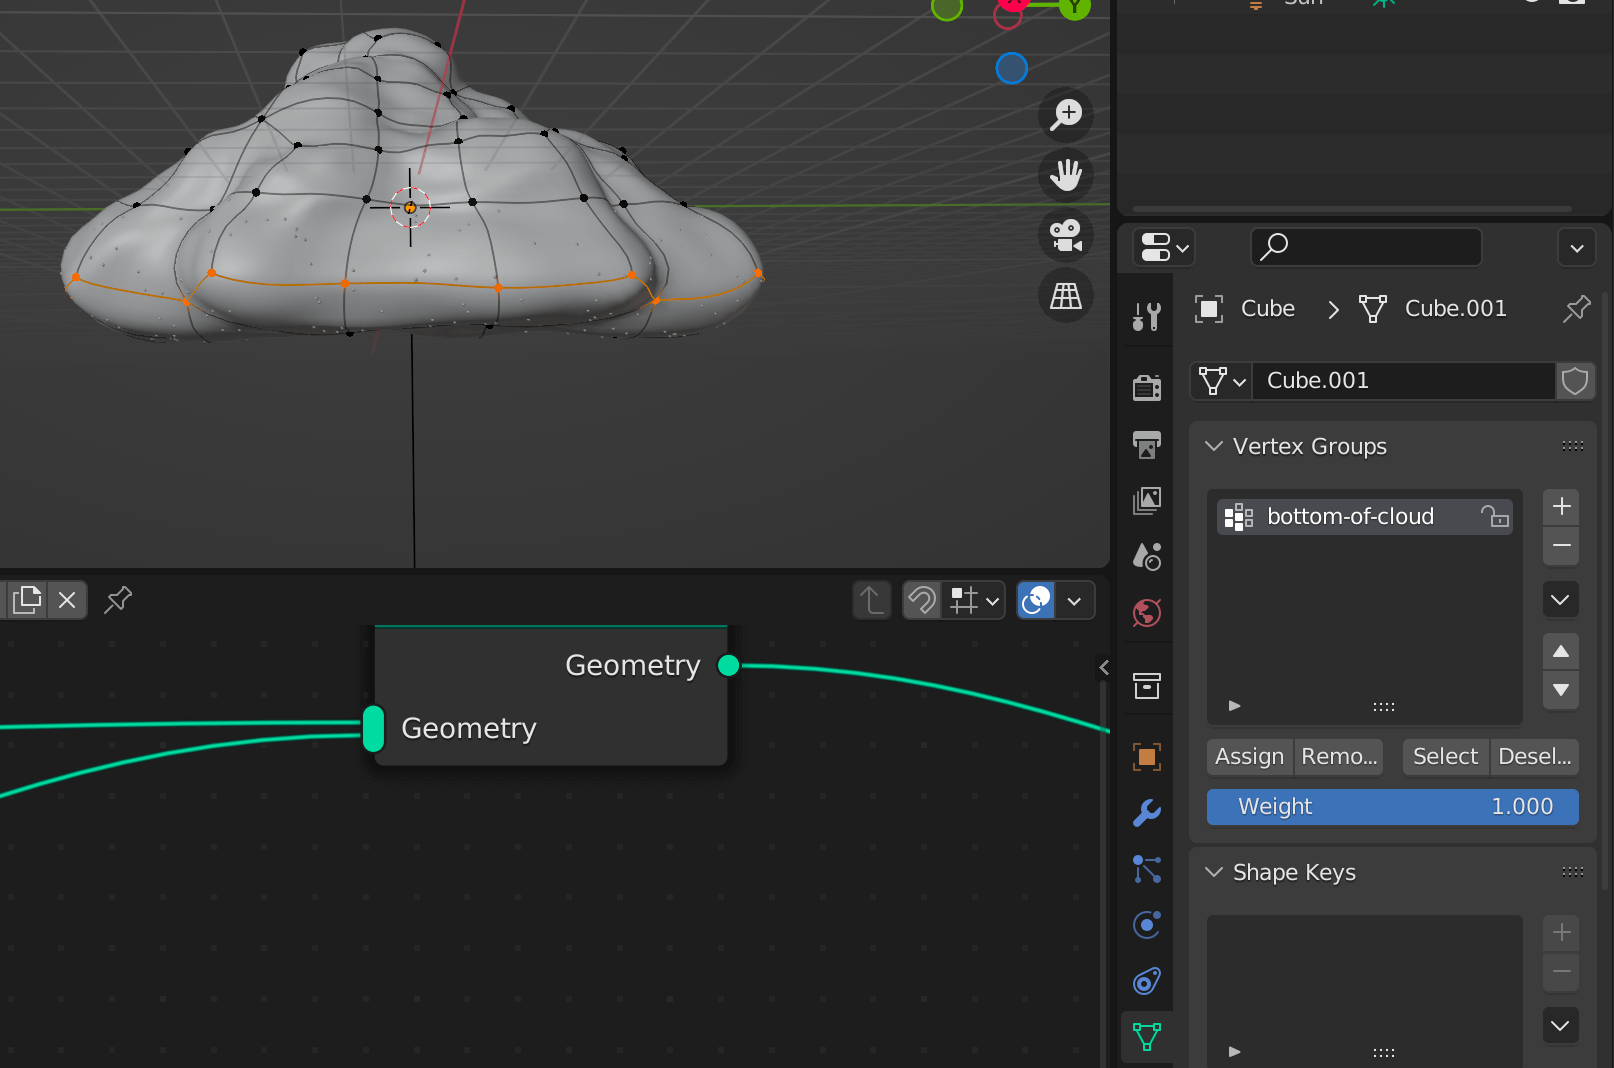Add a new shape key
Image resolution: width=1614 pixels, height=1068 pixels.
[1561, 933]
